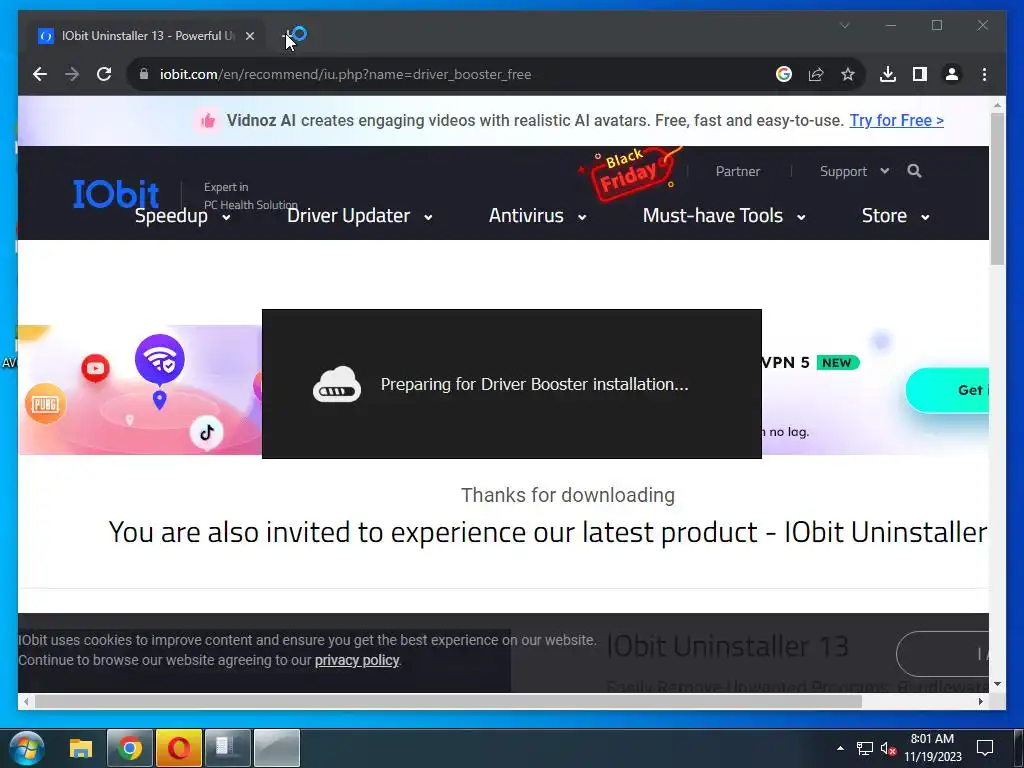Reload the page with the refresh icon
This screenshot has height=768, width=1024.
click(x=104, y=74)
